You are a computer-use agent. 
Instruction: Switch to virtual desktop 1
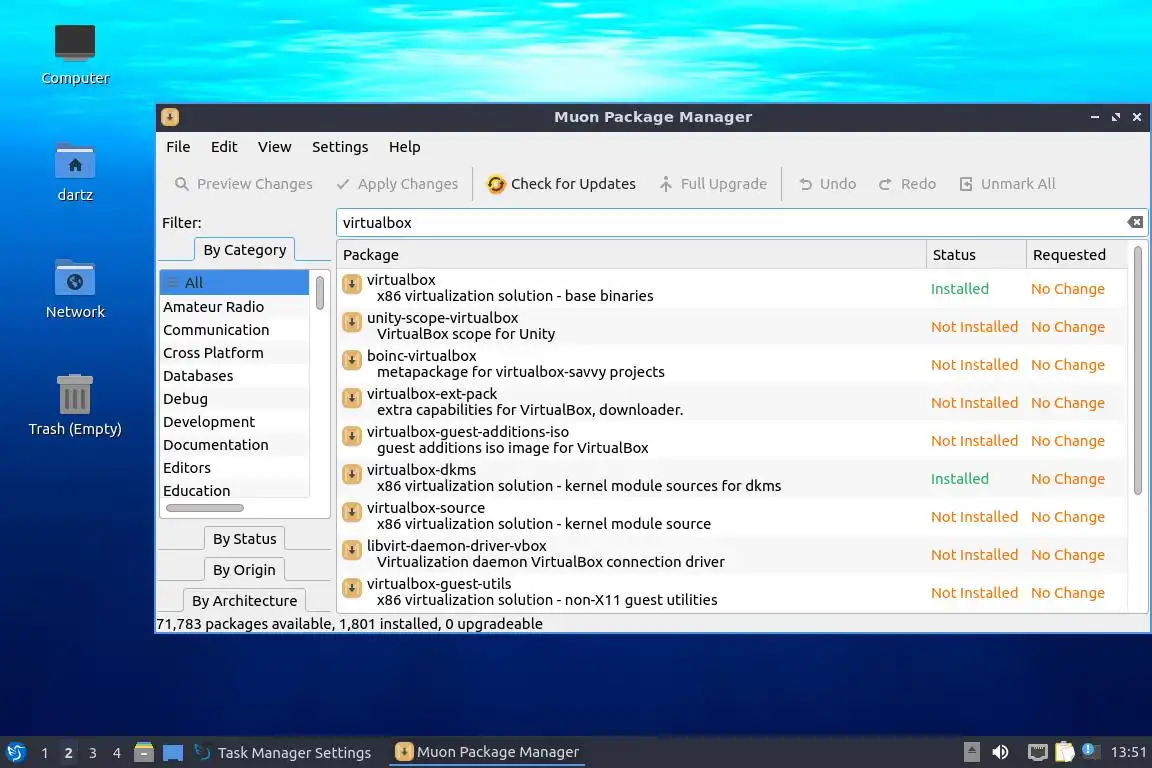(44, 753)
